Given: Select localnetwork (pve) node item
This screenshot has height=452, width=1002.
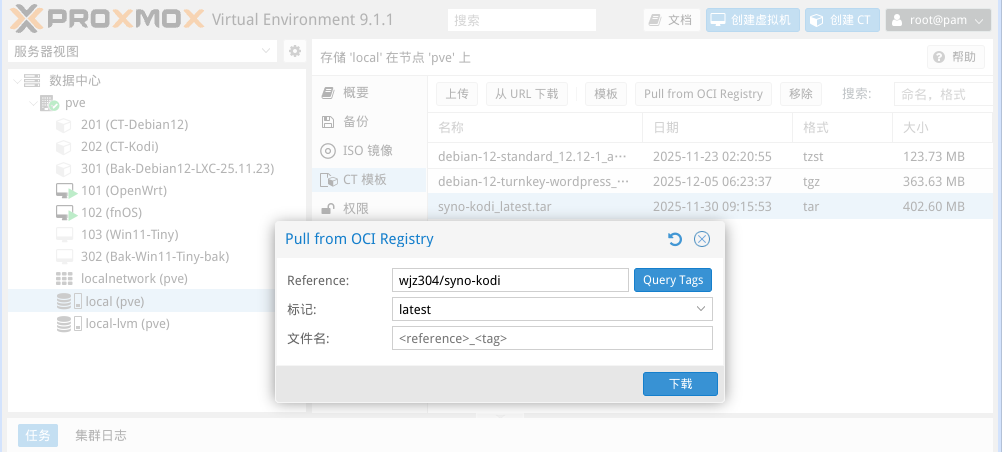Looking at the screenshot, I should click(x=134, y=278).
